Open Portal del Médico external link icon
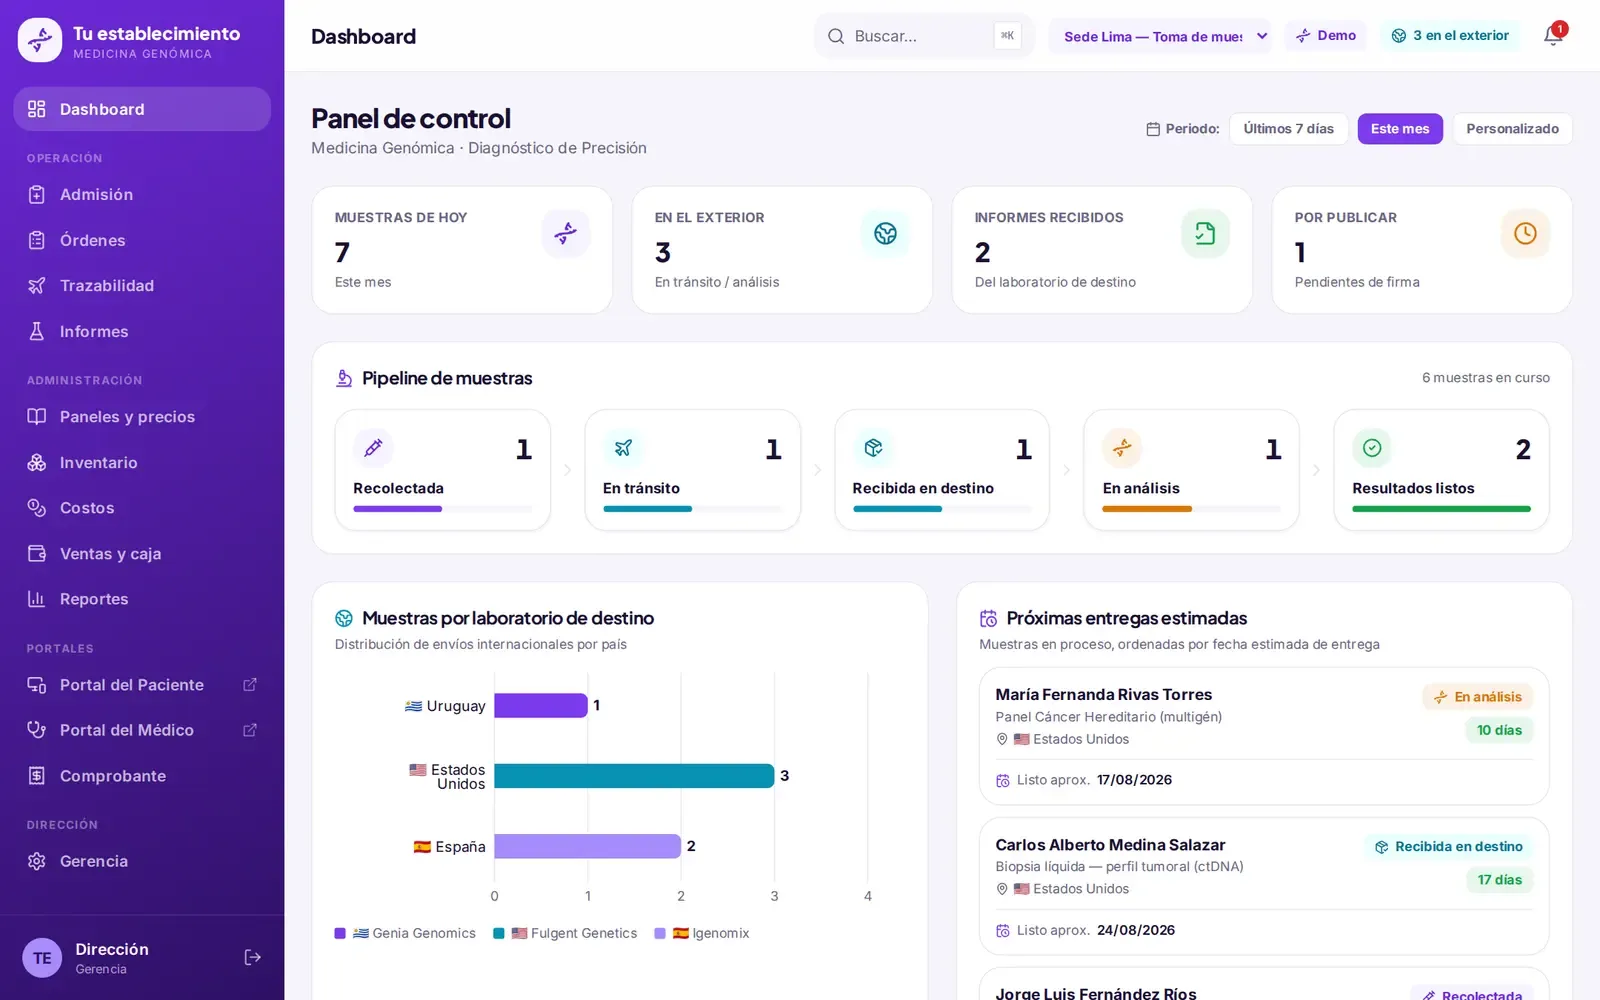The width and height of the screenshot is (1600, 1000). pos(250,730)
